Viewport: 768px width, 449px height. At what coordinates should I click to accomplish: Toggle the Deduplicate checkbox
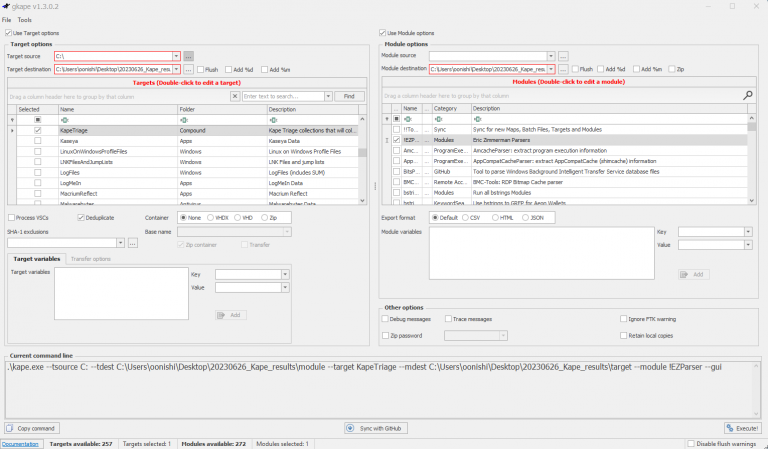(x=78, y=217)
